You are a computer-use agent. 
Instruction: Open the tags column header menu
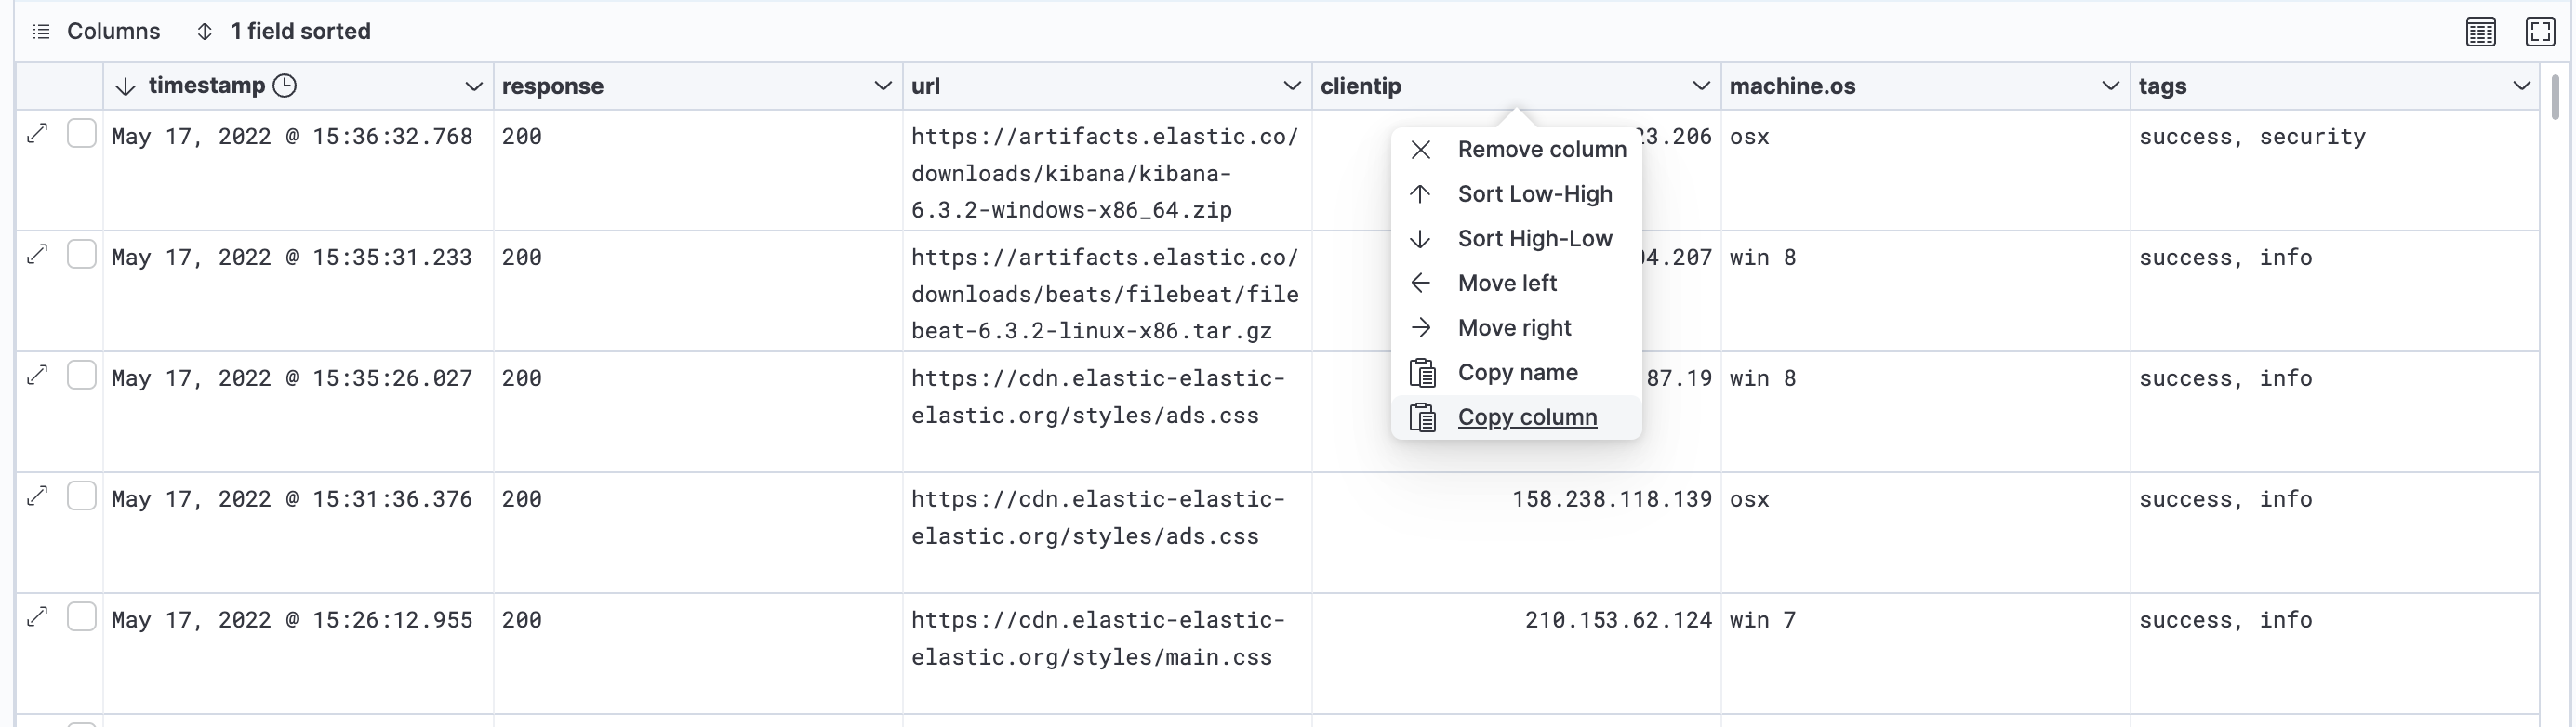2522,87
